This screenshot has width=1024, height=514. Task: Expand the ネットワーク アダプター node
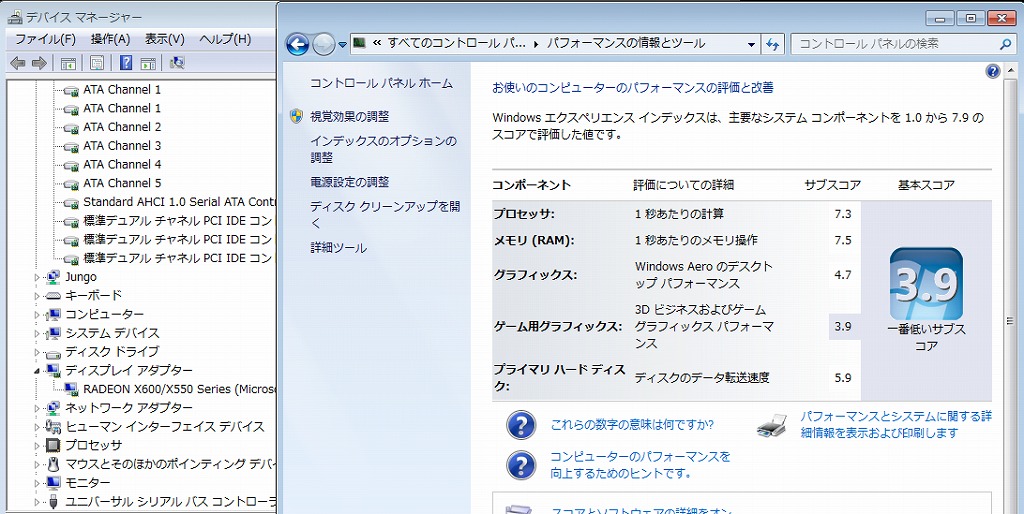click(37, 408)
